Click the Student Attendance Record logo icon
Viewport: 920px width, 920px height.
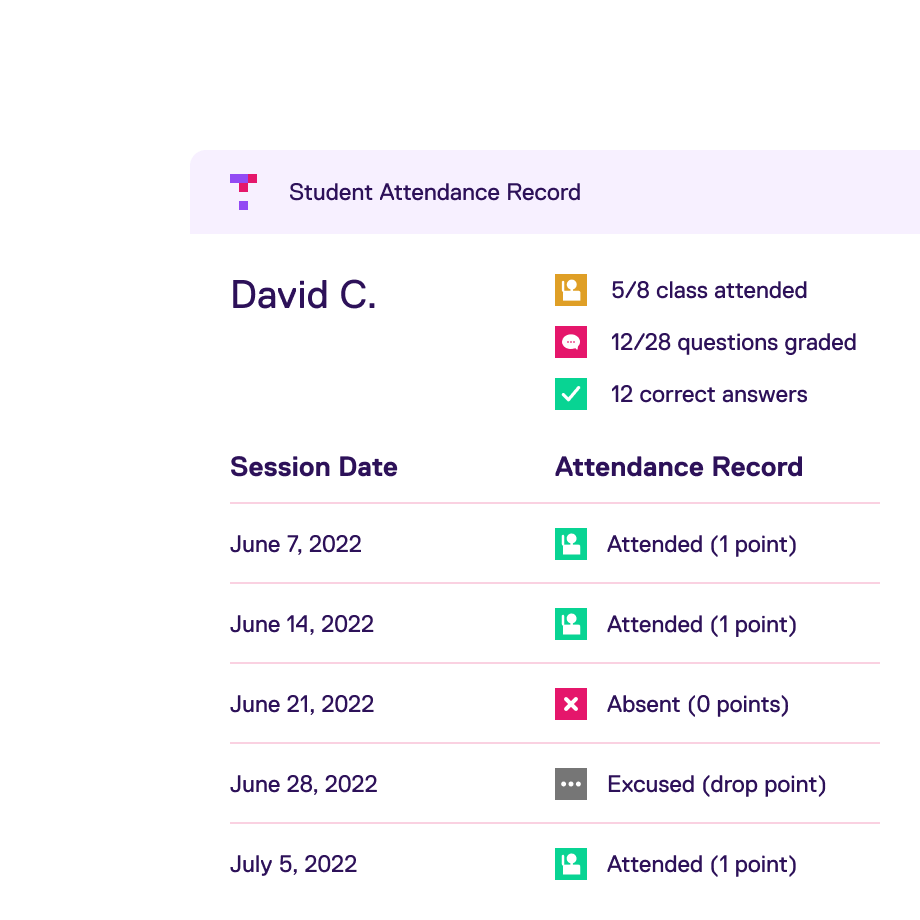243,192
